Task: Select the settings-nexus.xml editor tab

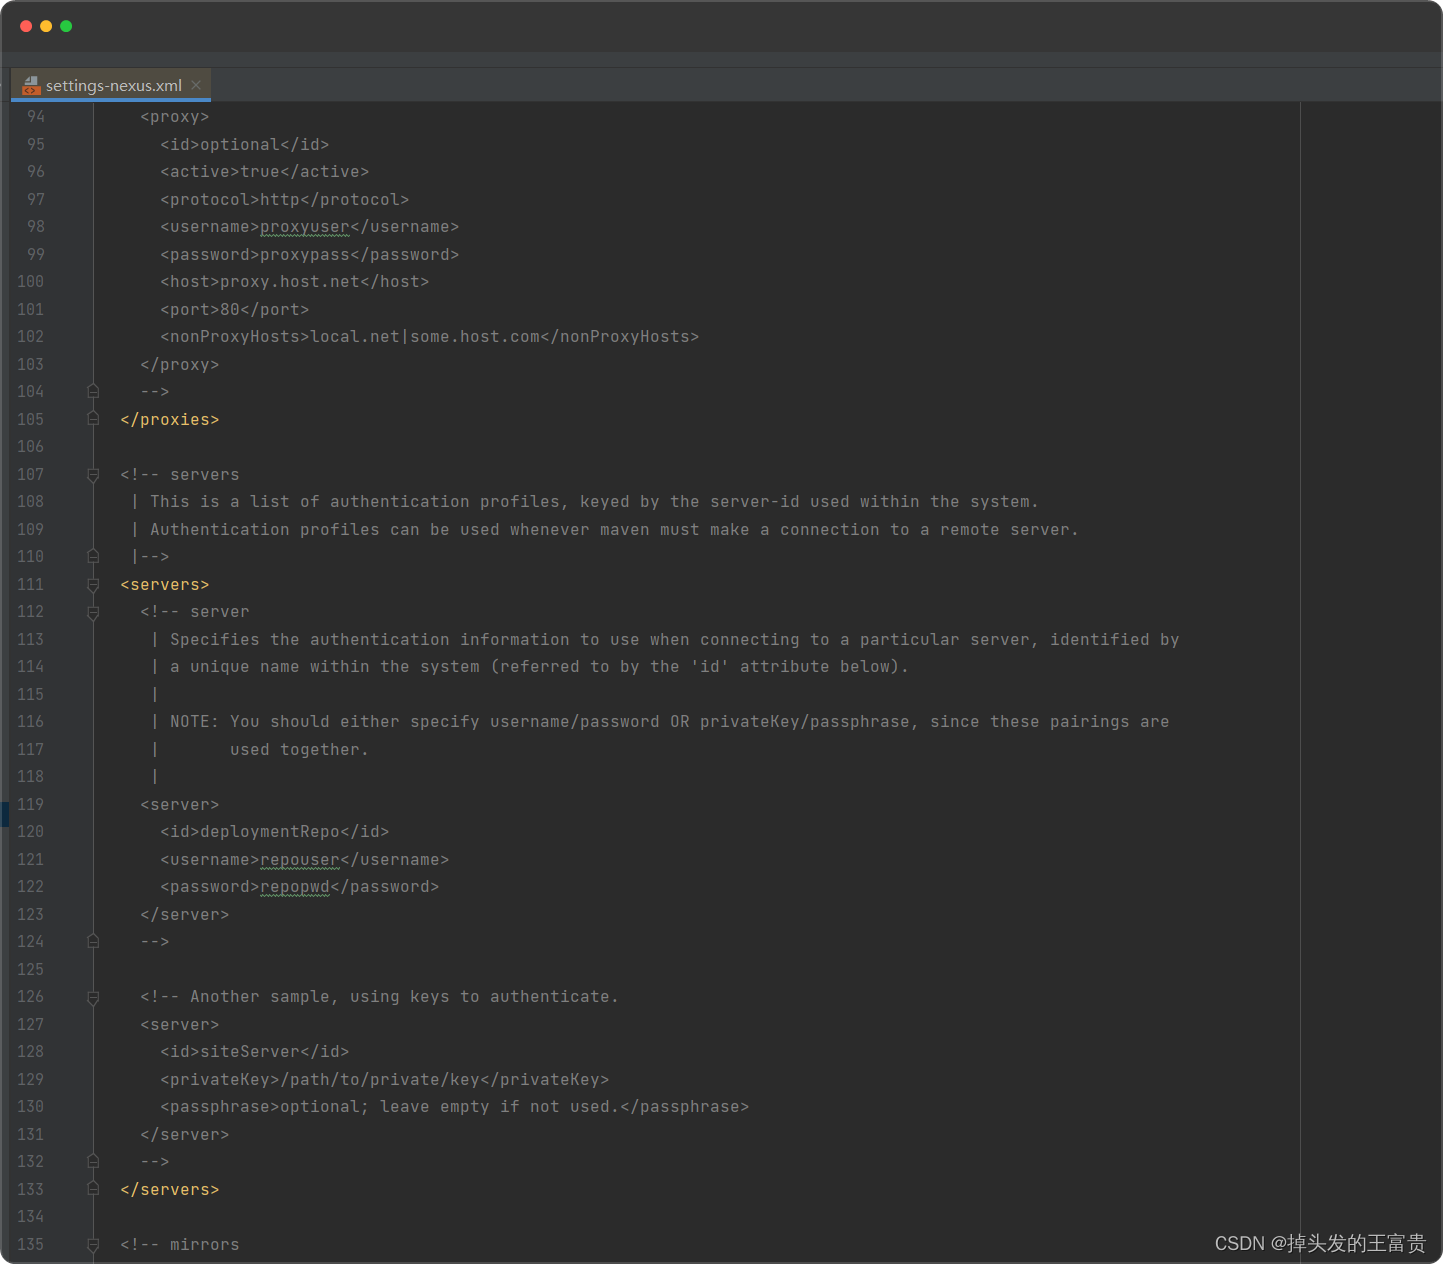Action: pyautogui.click(x=111, y=85)
